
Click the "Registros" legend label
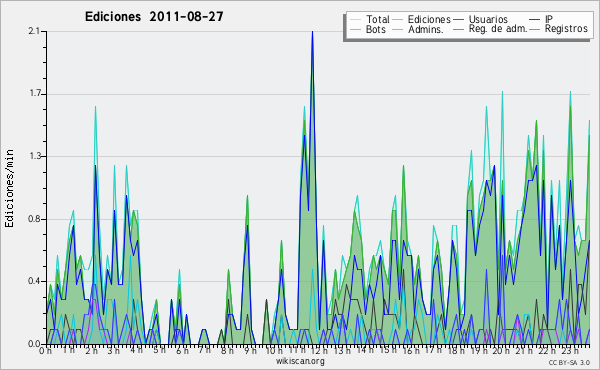pyautogui.click(x=566, y=29)
